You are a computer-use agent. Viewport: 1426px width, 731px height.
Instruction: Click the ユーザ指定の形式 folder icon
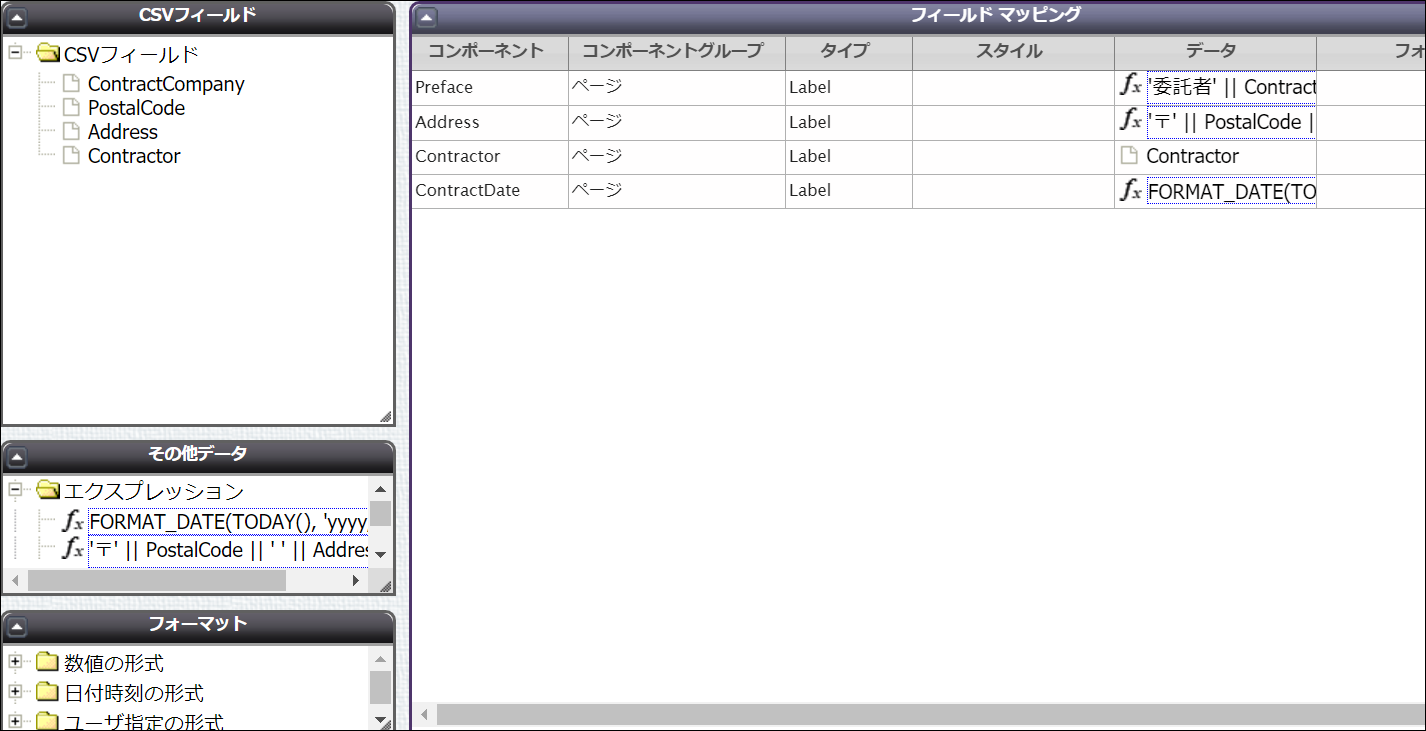(48, 721)
